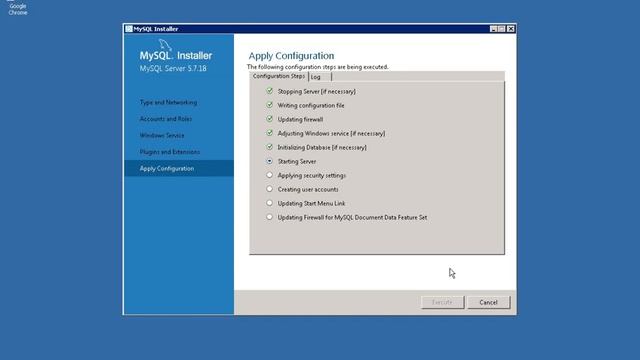The height and width of the screenshot is (360, 640).
Task: Click the 'Creating user accounts' text
Action: click(x=308, y=189)
